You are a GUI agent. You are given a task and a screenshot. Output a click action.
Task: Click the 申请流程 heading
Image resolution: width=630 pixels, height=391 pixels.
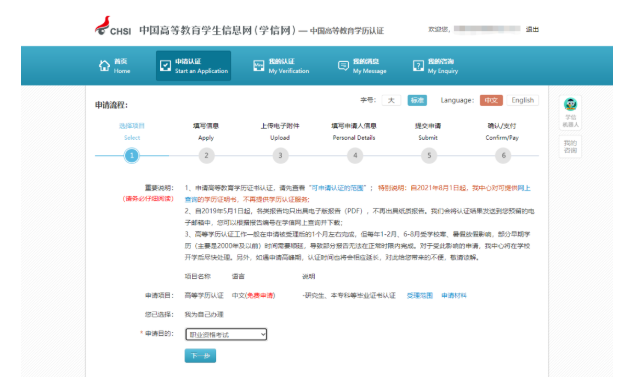[111, 105]
